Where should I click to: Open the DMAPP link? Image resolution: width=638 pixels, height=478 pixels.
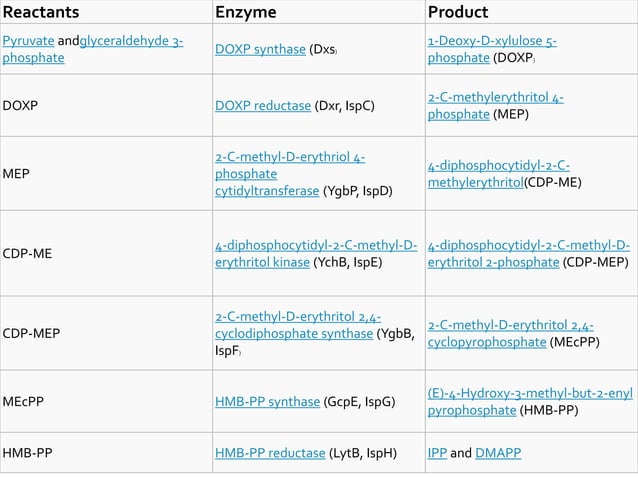(x=498, y=453)
